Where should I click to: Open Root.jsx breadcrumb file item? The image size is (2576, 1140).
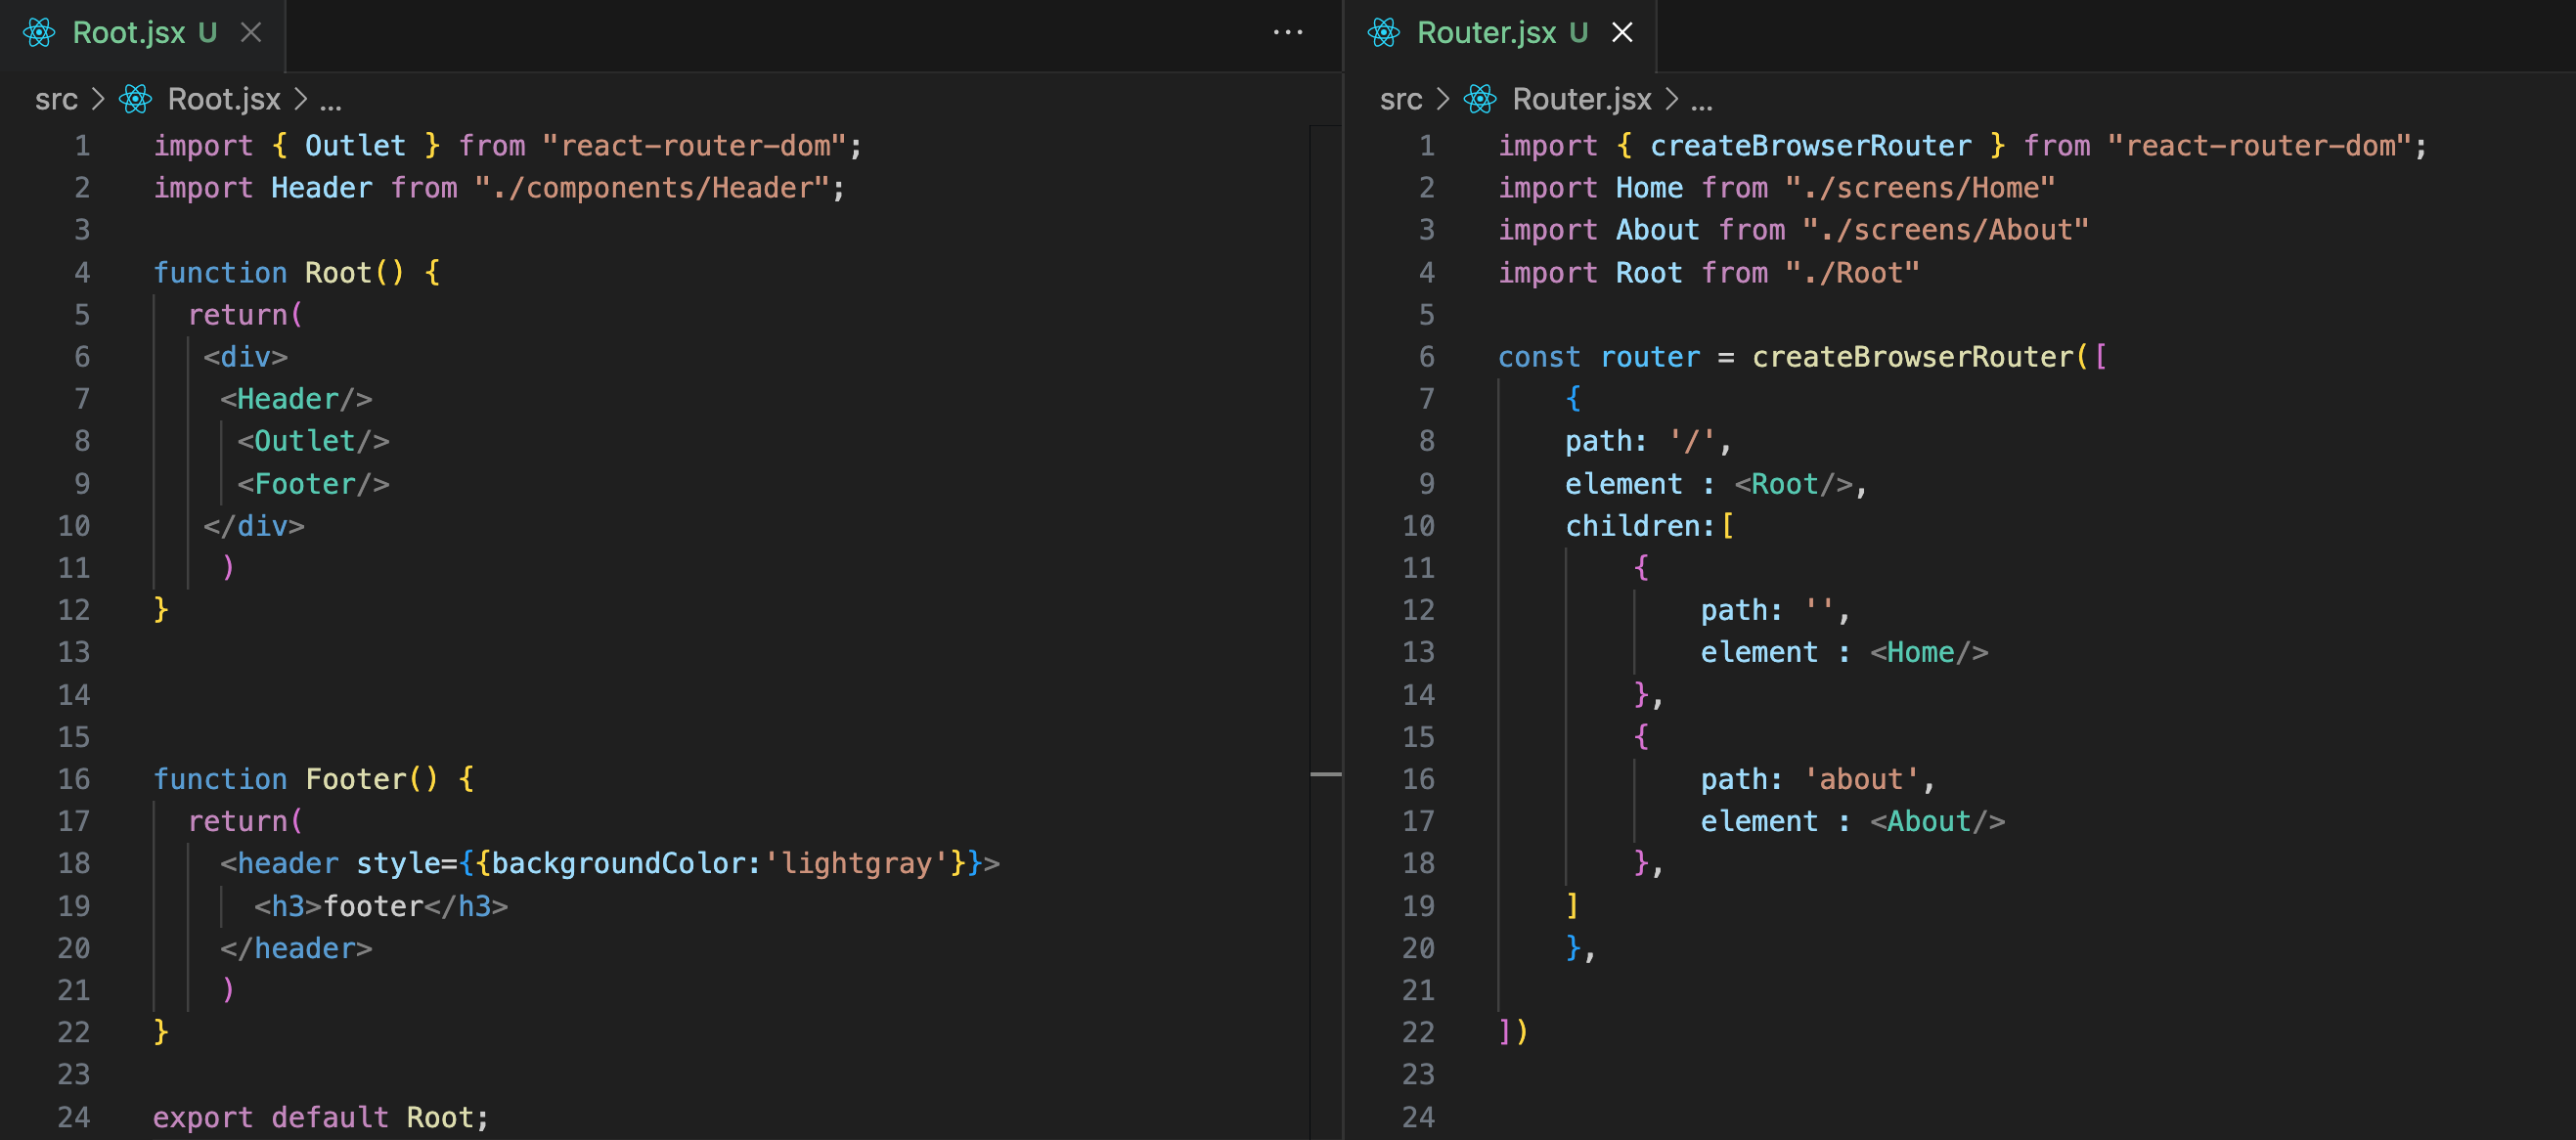pos(224,99)
